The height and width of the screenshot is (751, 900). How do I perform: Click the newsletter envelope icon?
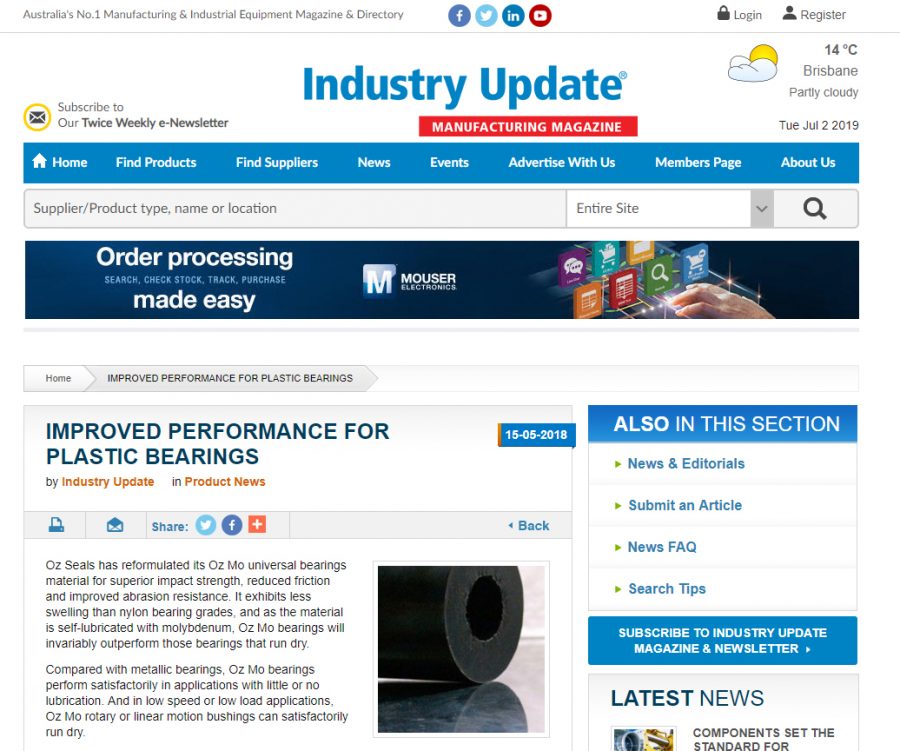click(x=37, y=117)
